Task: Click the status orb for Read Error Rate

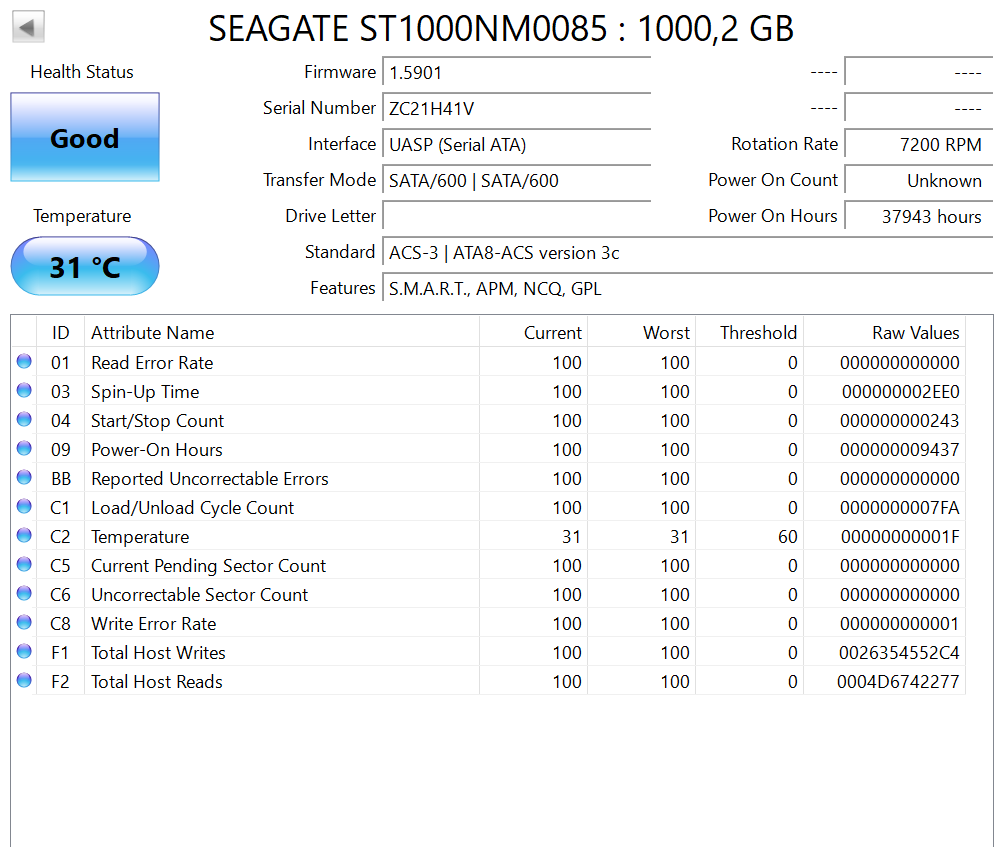Action: pos(24,362)
